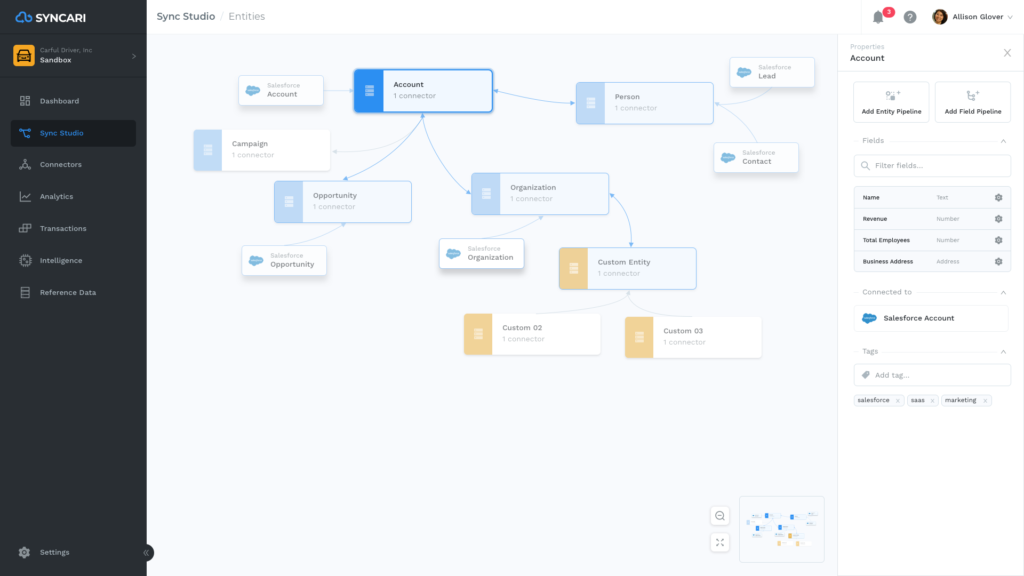Screen dimensions: 1024x576
Task: Collapse the Connected to section
Action: 1003,293
